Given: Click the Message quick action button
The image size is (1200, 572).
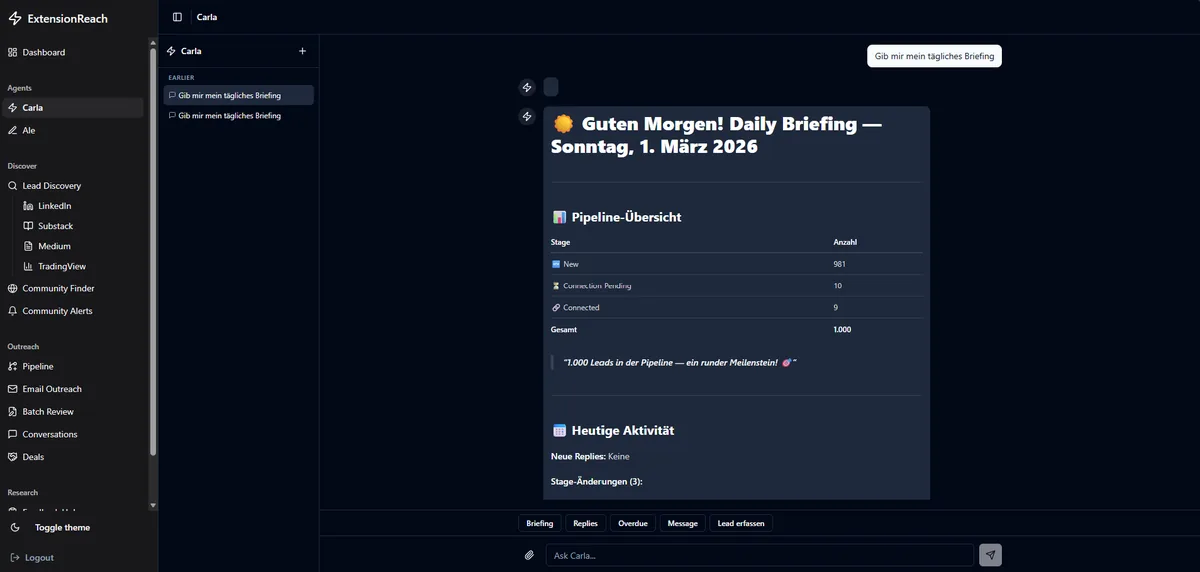Looking at the screenshot, I should (x=683, y=523).
